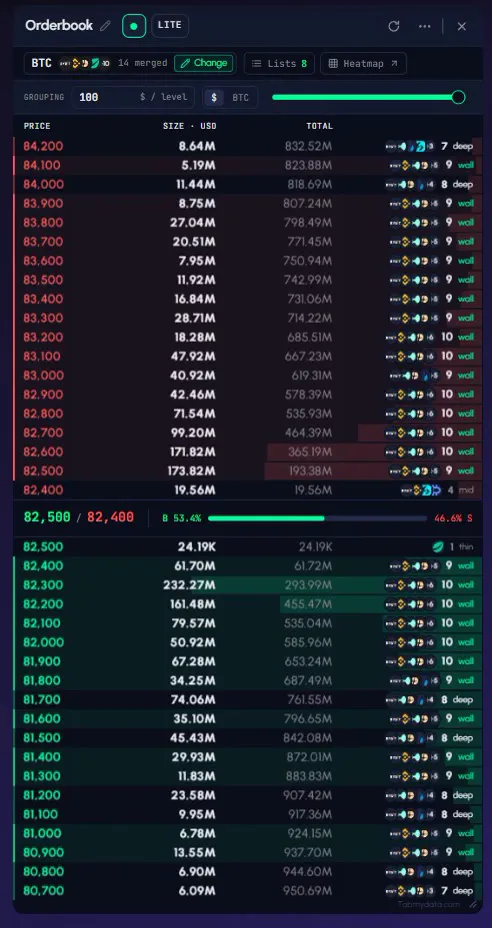
Task: Click the ask size 171.82M
Action: (x=193, y=452)
